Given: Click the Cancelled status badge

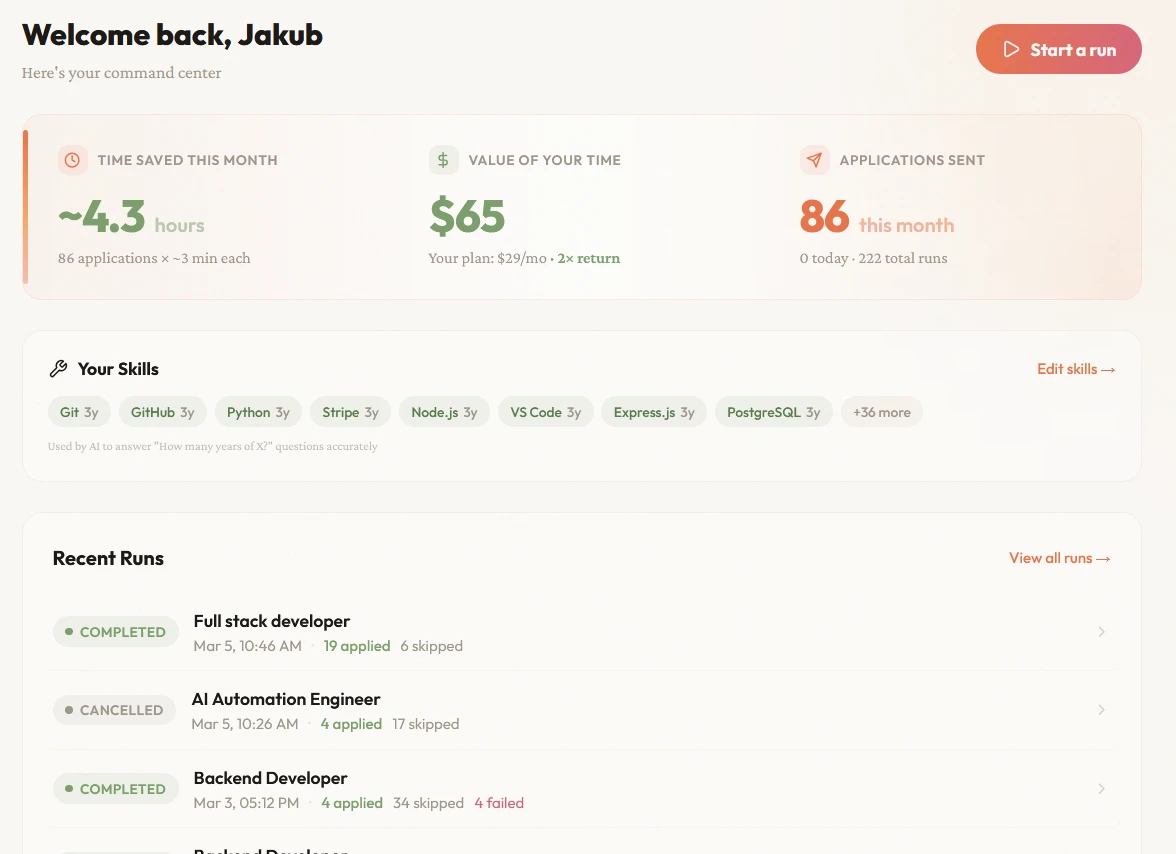Looking at the screenshot, I should (114, 710).
